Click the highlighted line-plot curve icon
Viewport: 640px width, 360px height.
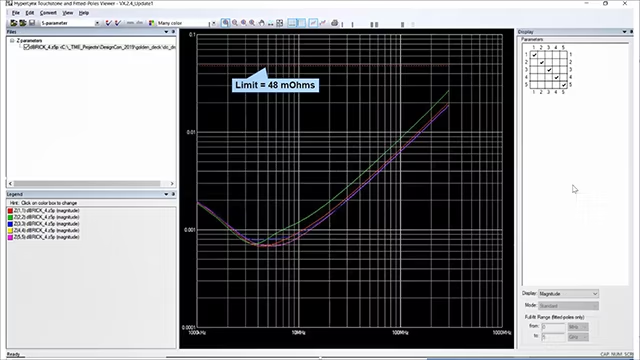pos(313,23)
